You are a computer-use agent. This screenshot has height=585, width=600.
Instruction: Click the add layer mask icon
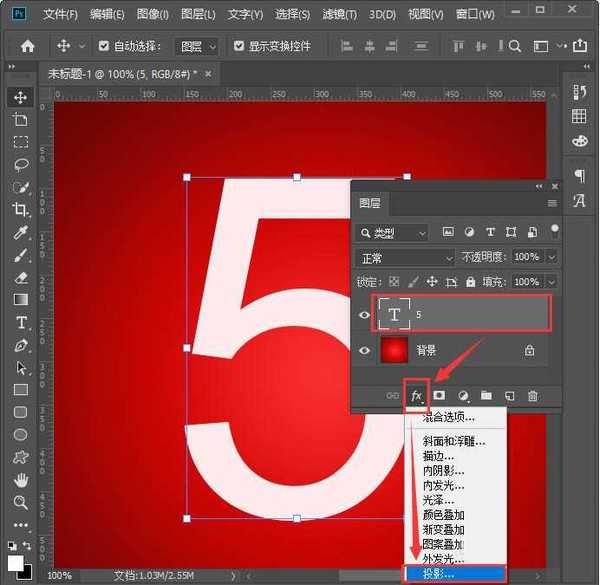[439, 396]
